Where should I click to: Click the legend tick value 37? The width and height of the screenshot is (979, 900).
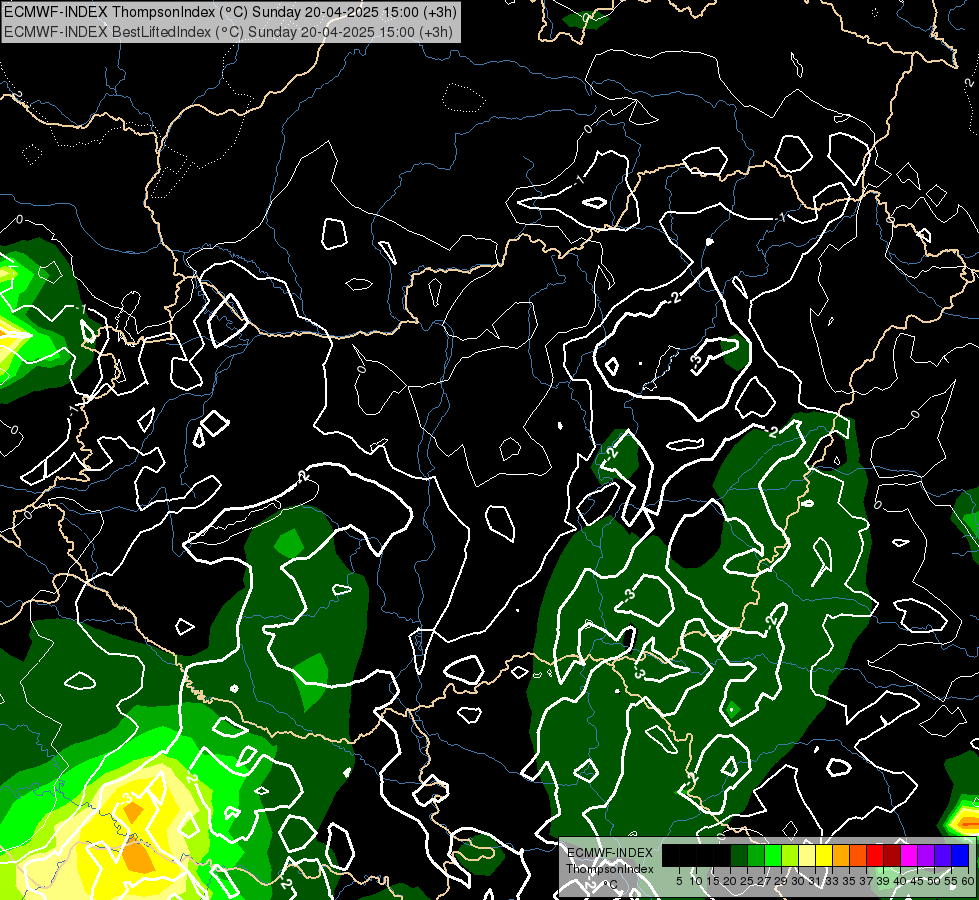coord(866,881)
